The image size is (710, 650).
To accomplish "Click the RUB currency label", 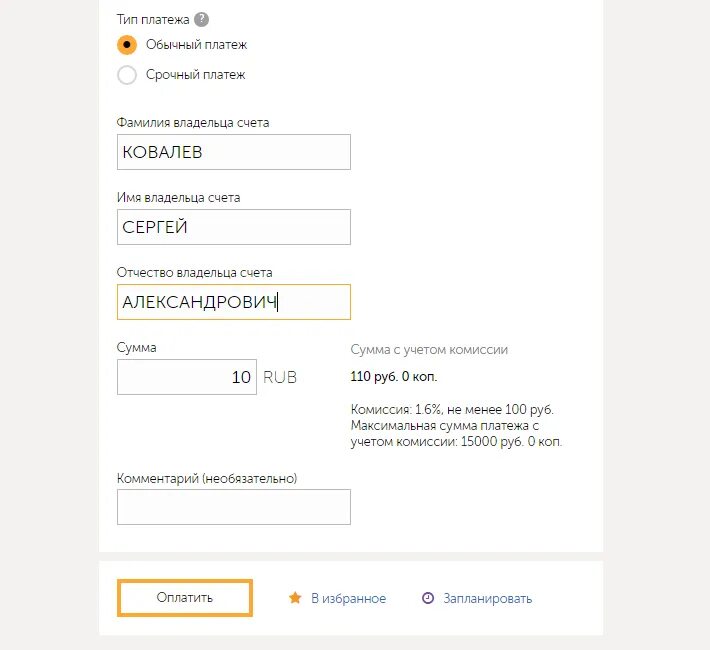I will [x=280, y=377].
